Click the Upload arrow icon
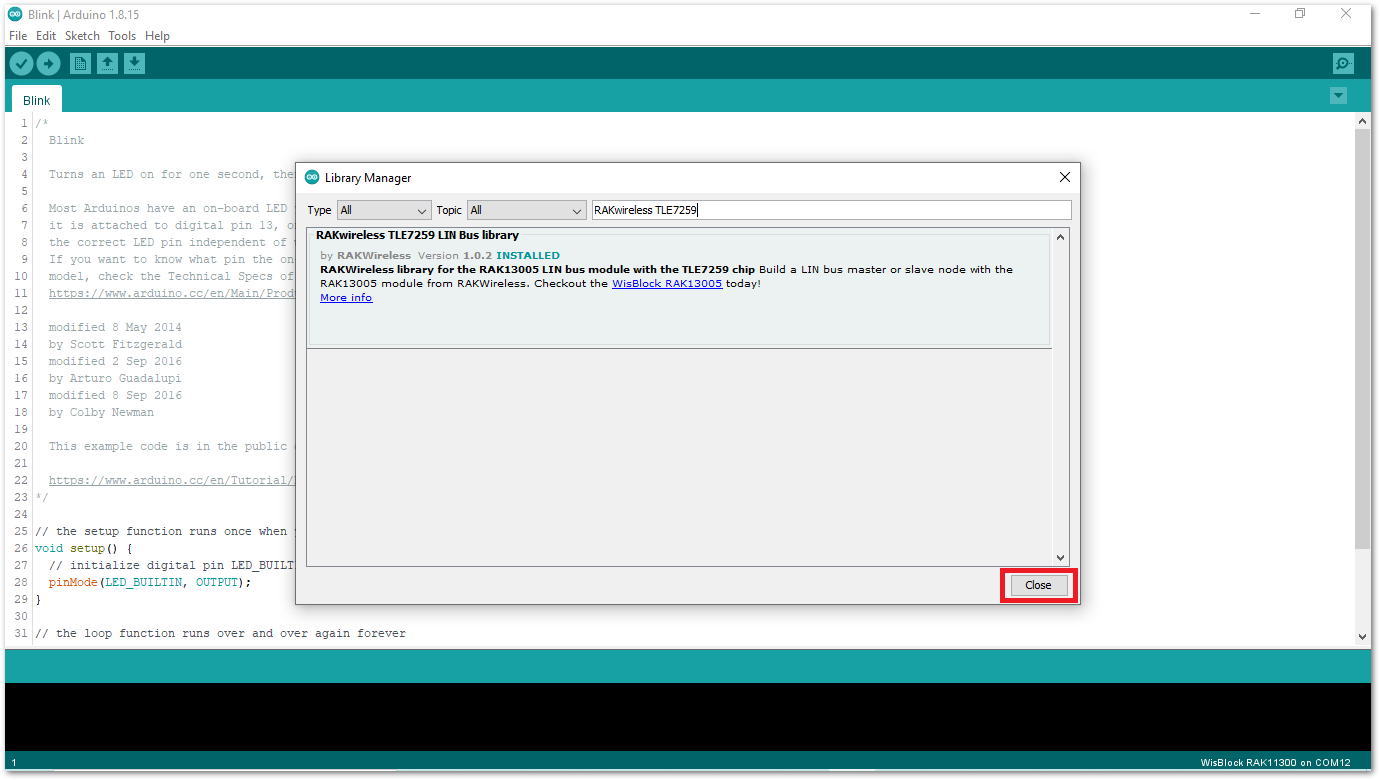 [48, 64]
